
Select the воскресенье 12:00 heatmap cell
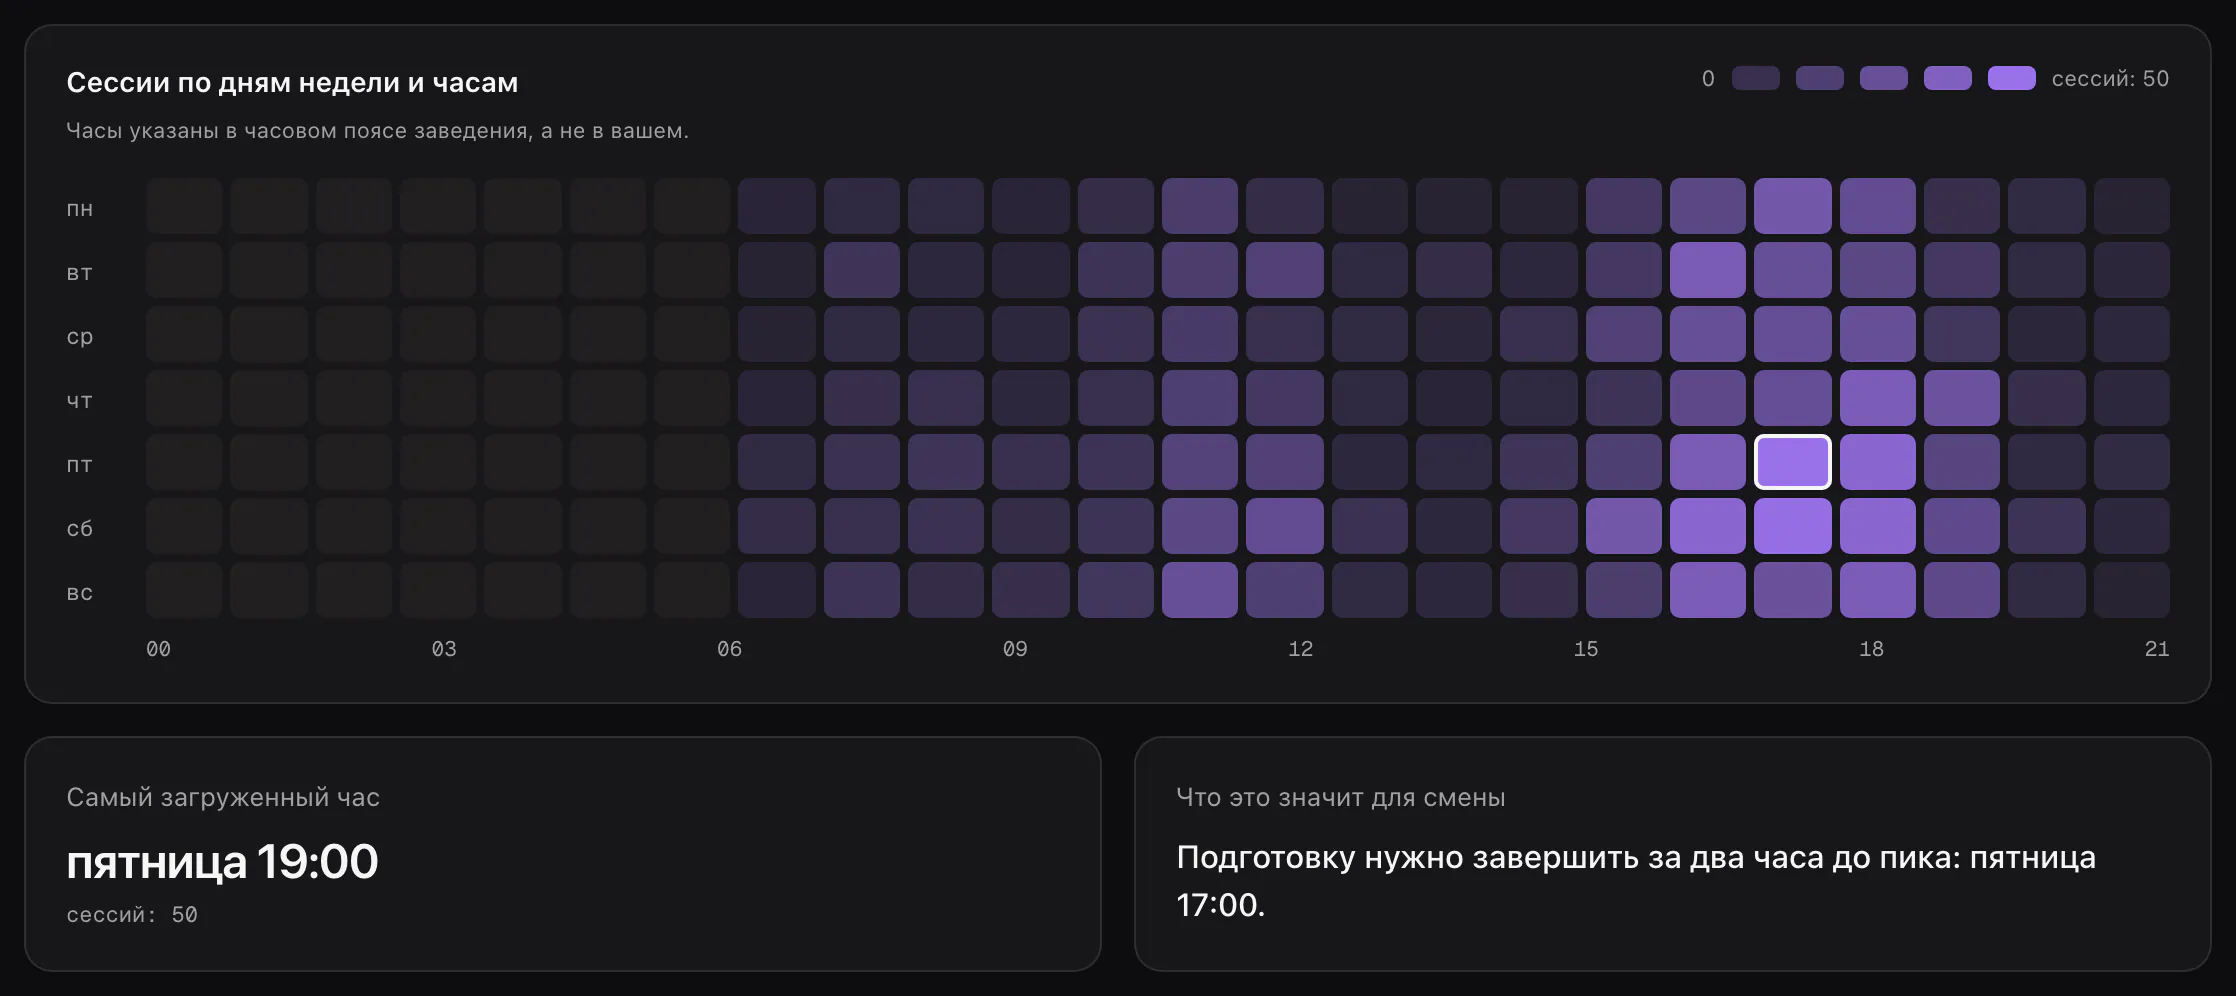(x=1200, y=590)
